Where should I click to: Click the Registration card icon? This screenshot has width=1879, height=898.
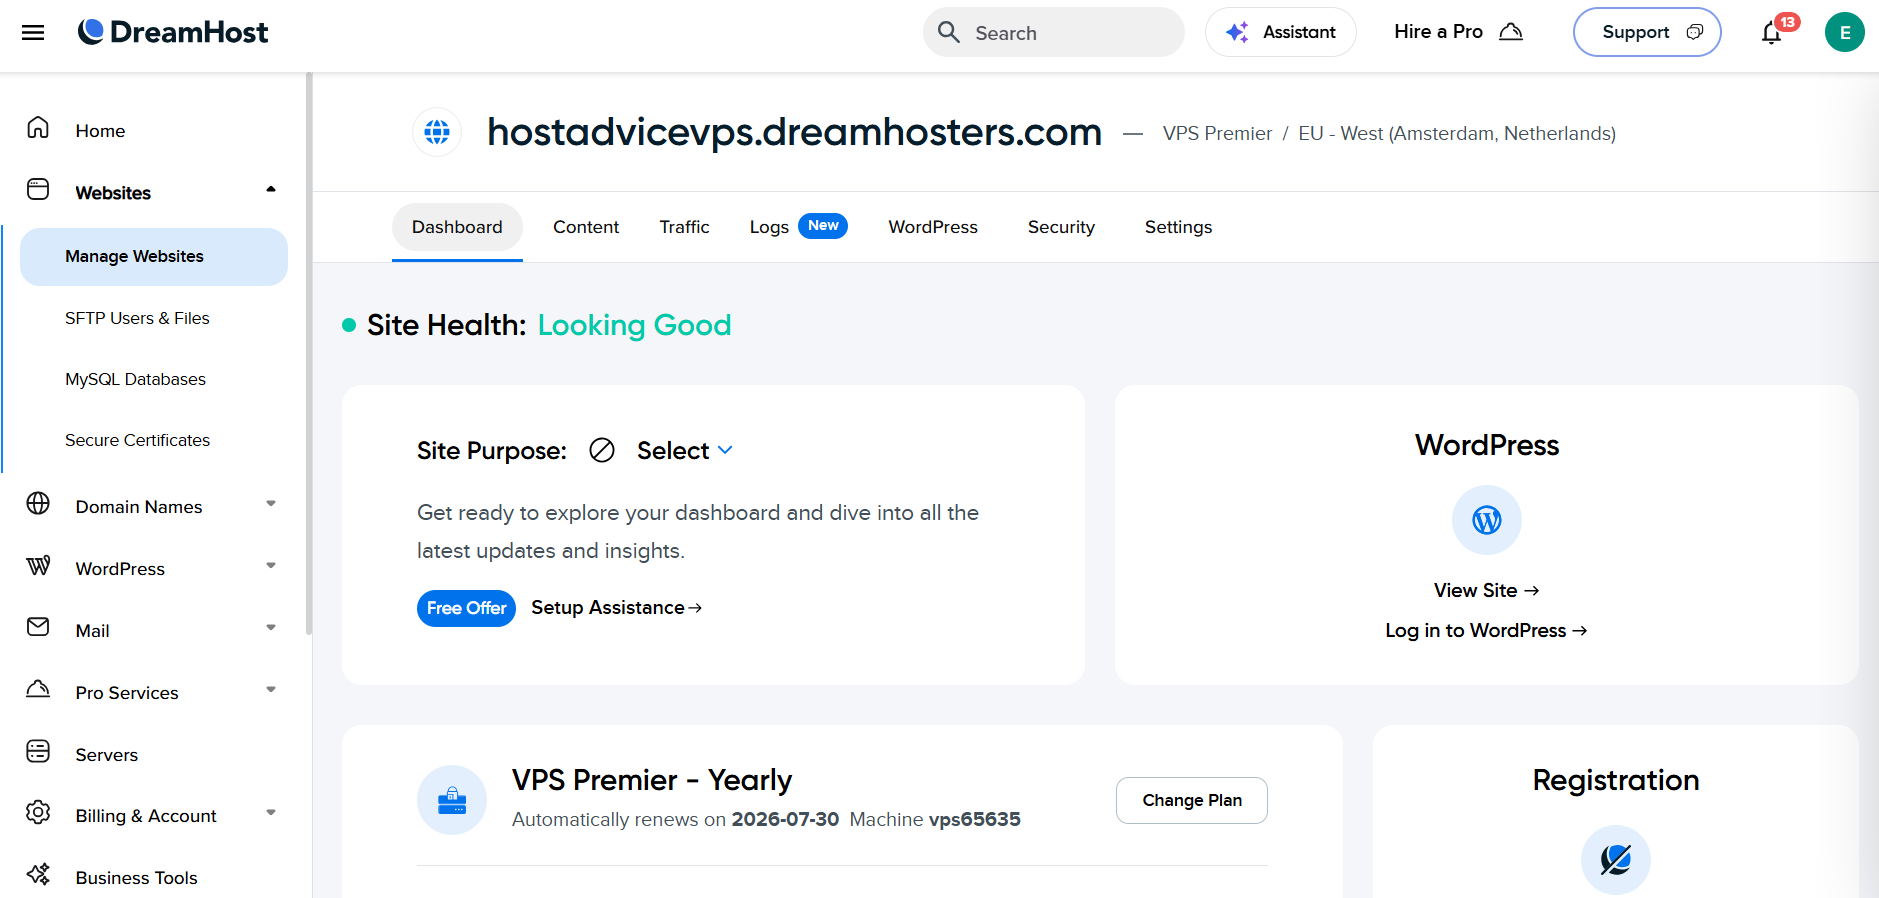1616,860
